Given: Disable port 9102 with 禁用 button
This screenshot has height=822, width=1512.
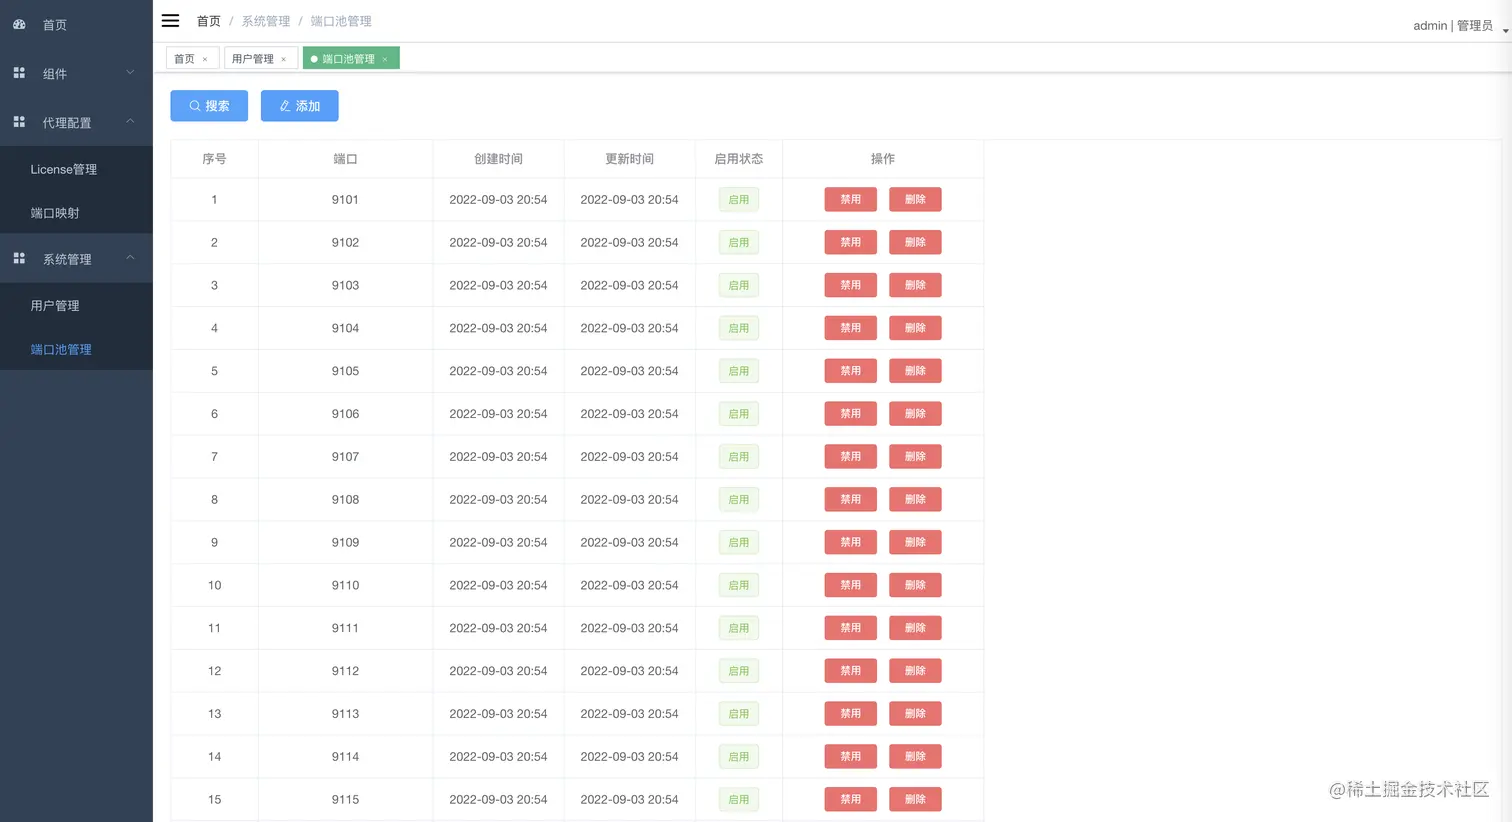Looking at the screenshot, I should click(850, 242).
